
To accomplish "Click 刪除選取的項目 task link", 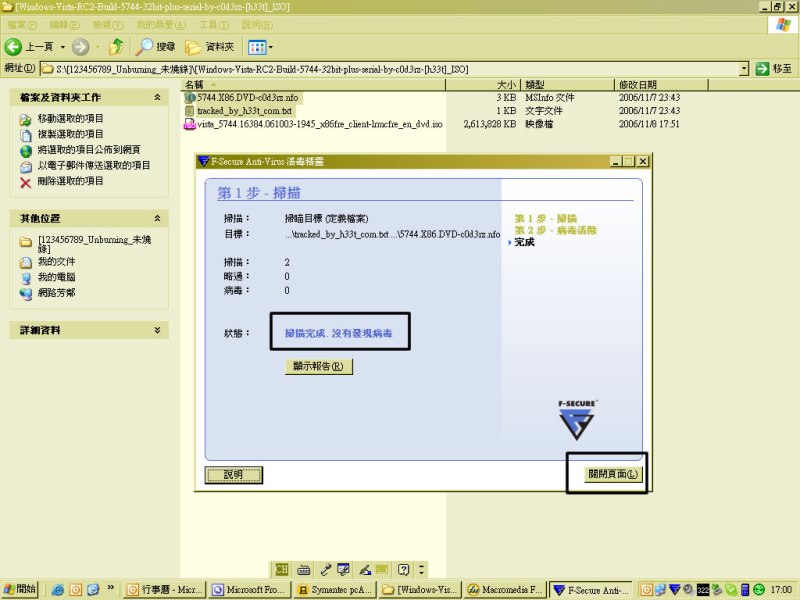I will [x=70, y=181].
